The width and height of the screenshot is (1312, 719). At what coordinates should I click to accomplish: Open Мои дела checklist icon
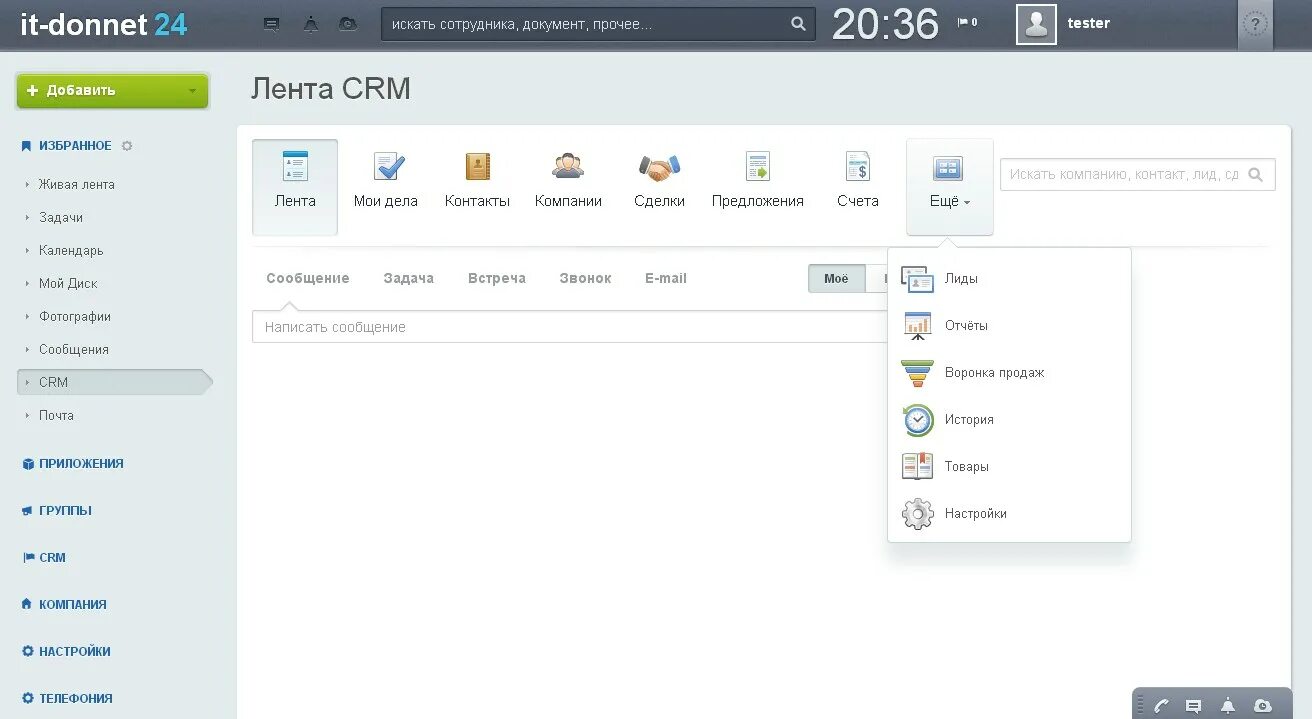click(388, 166)
